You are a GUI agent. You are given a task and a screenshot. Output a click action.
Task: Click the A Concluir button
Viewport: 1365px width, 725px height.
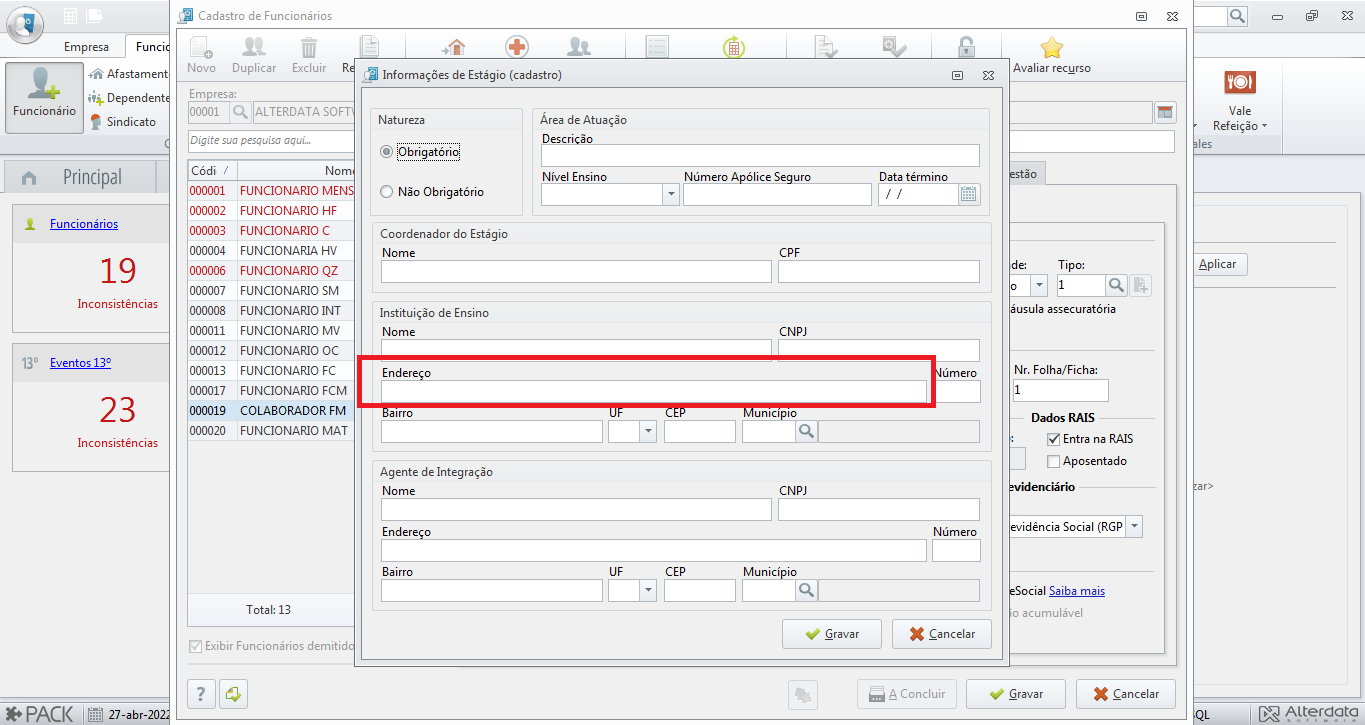point(907,693)
